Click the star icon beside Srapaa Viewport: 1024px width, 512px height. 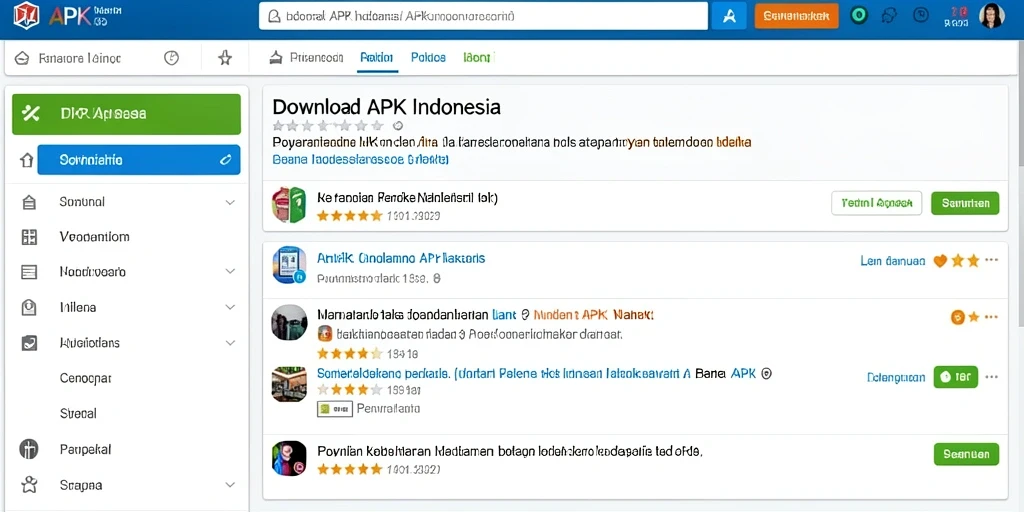tap(29, 485)
